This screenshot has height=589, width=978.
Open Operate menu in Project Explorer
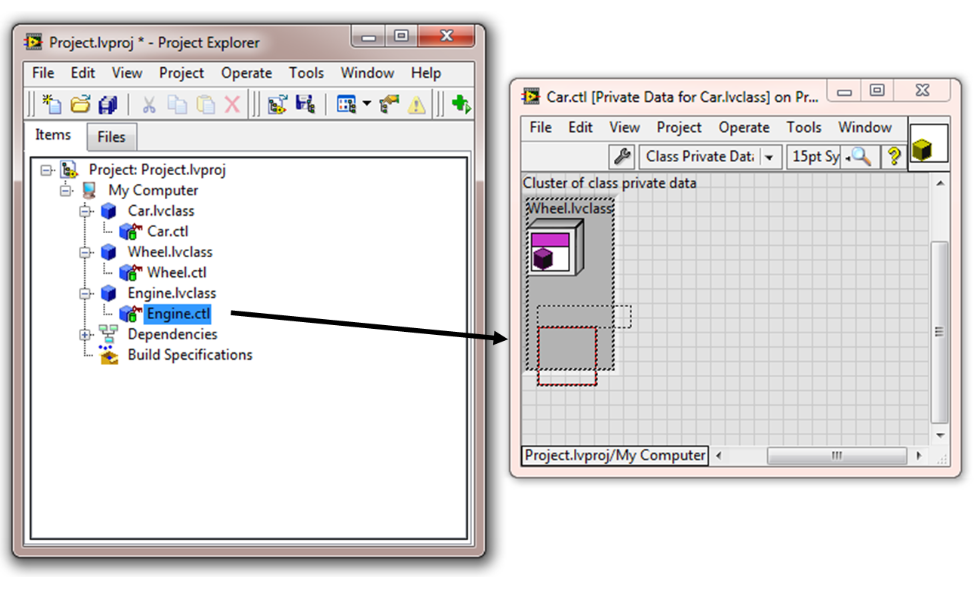click(x=246, y=73)
